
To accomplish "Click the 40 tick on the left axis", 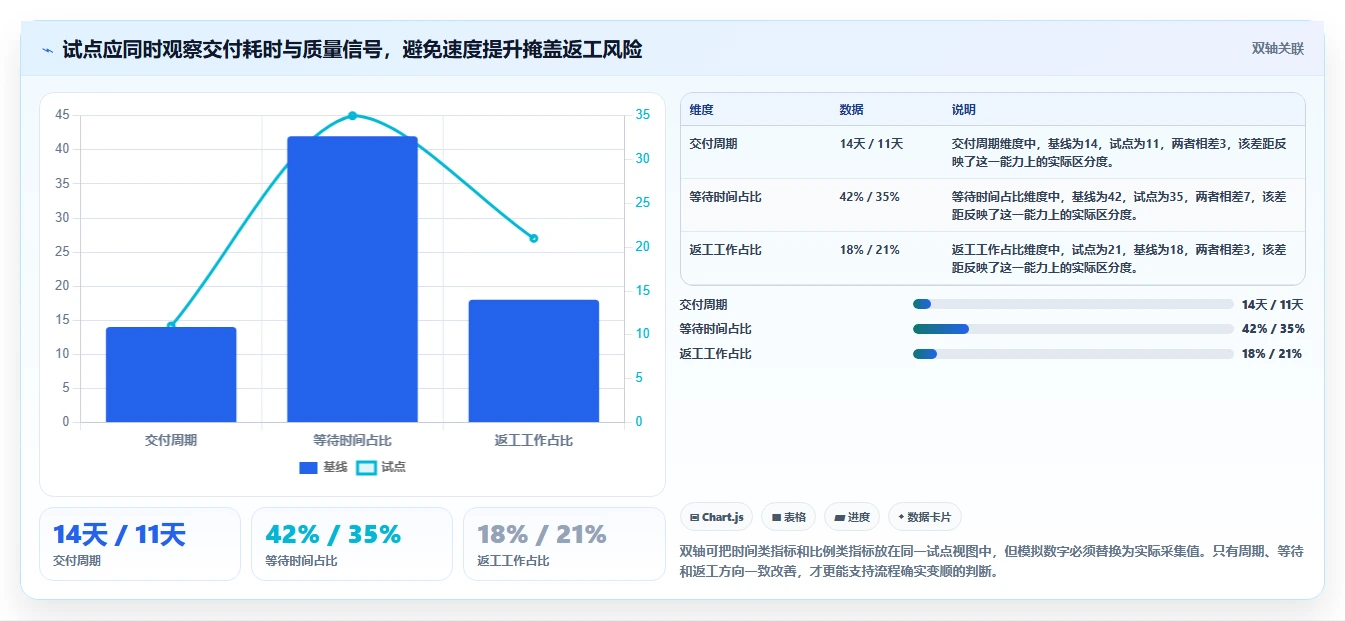I will (62, 149).
